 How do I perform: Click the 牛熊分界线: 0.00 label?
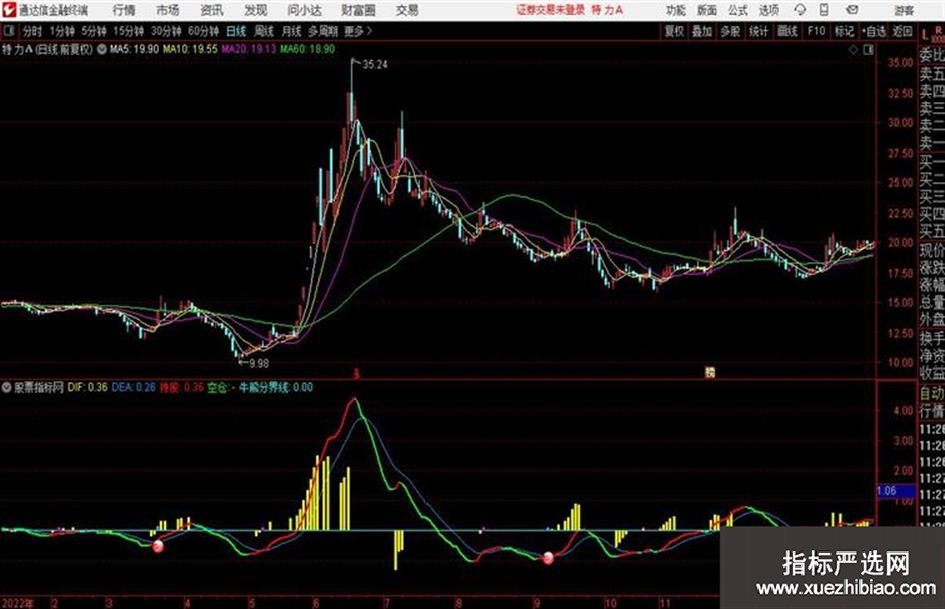pos(276,387)
